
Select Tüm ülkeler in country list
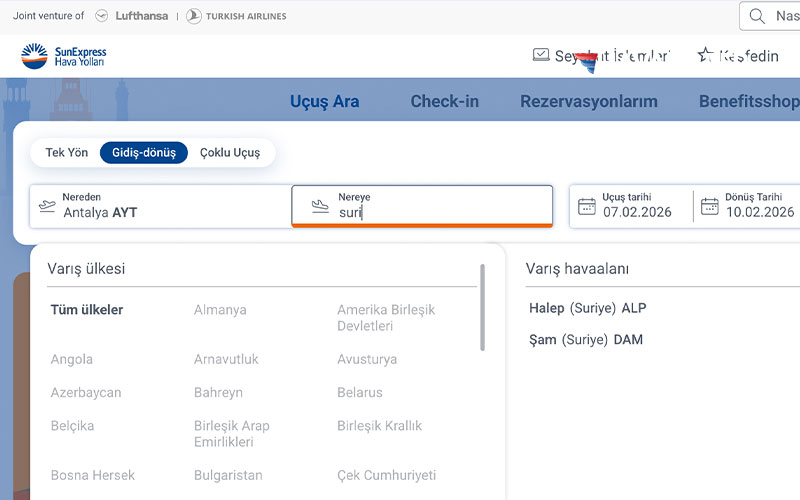[87, 310]
